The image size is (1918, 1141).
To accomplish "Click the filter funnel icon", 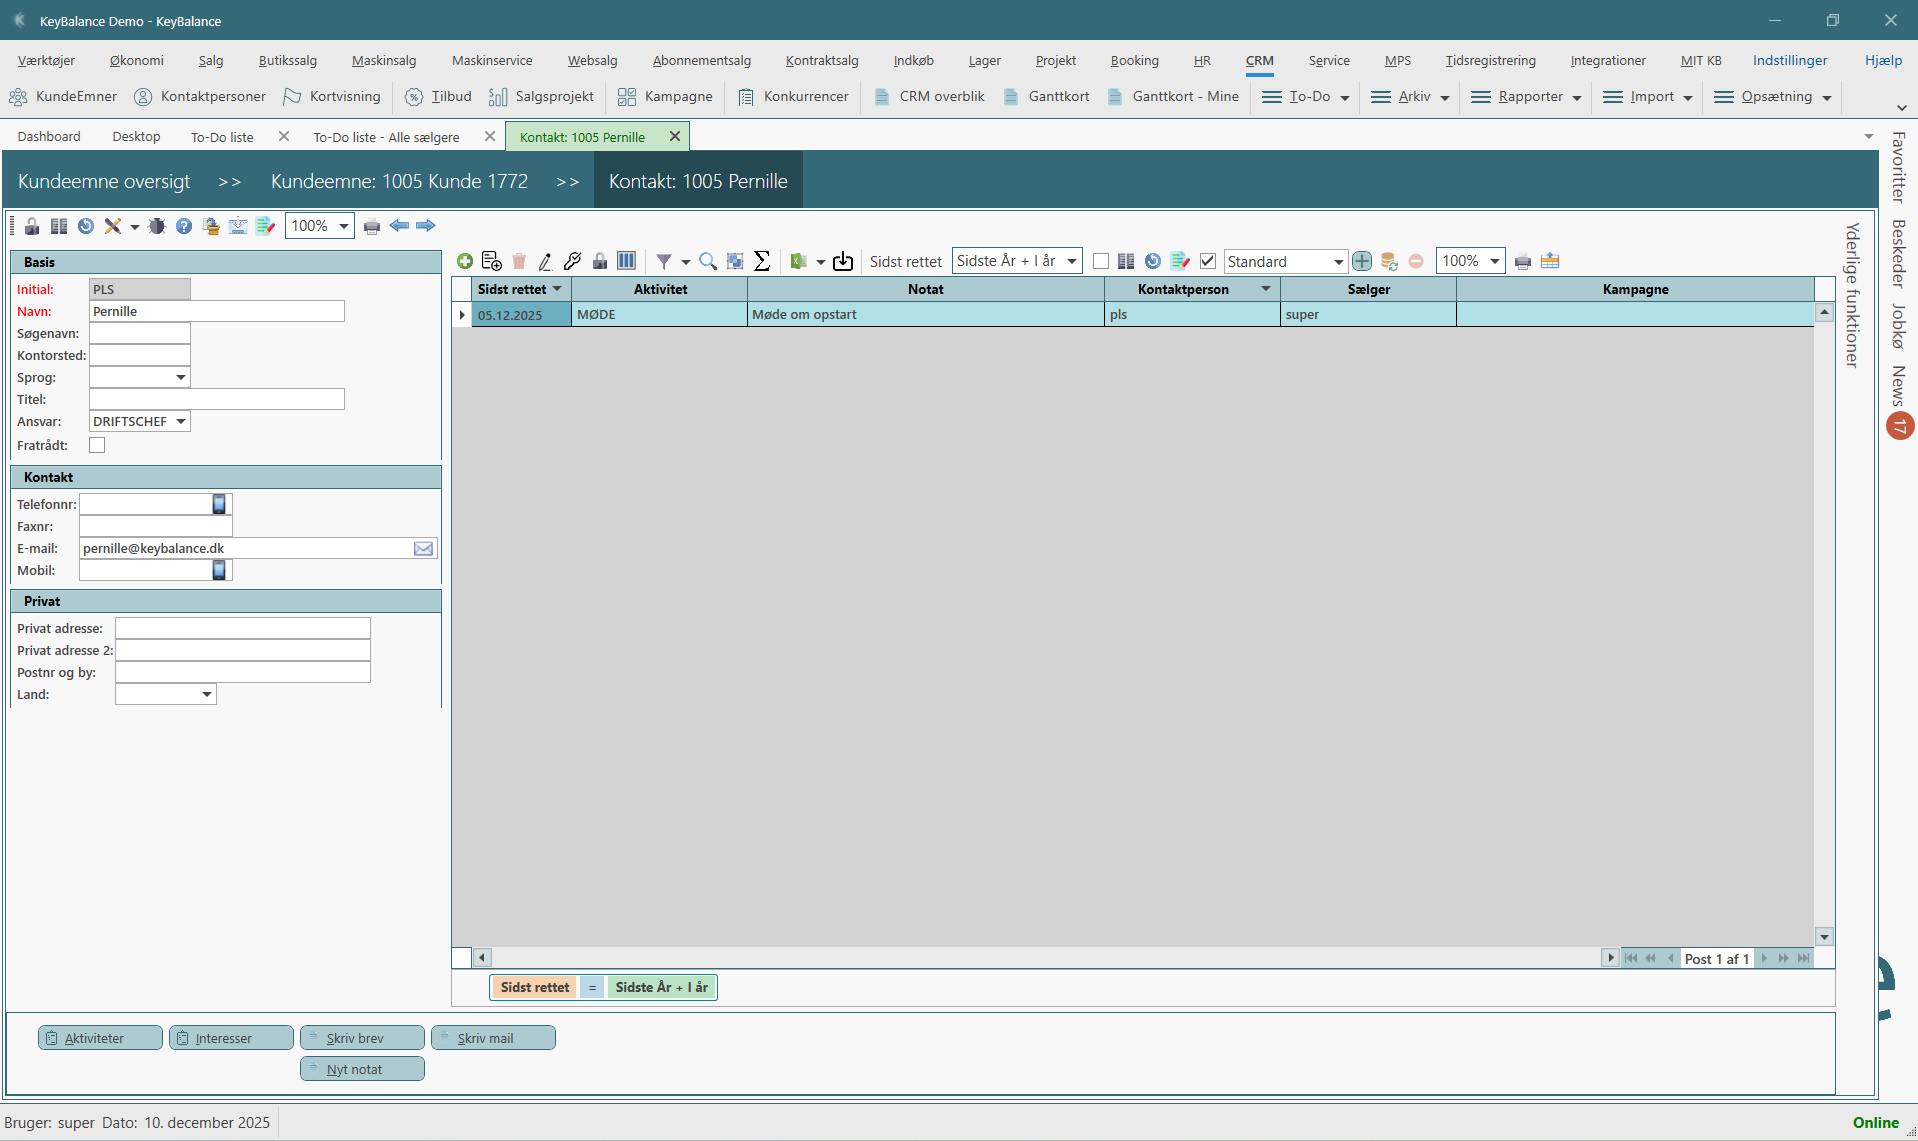I will coord(663,261).
